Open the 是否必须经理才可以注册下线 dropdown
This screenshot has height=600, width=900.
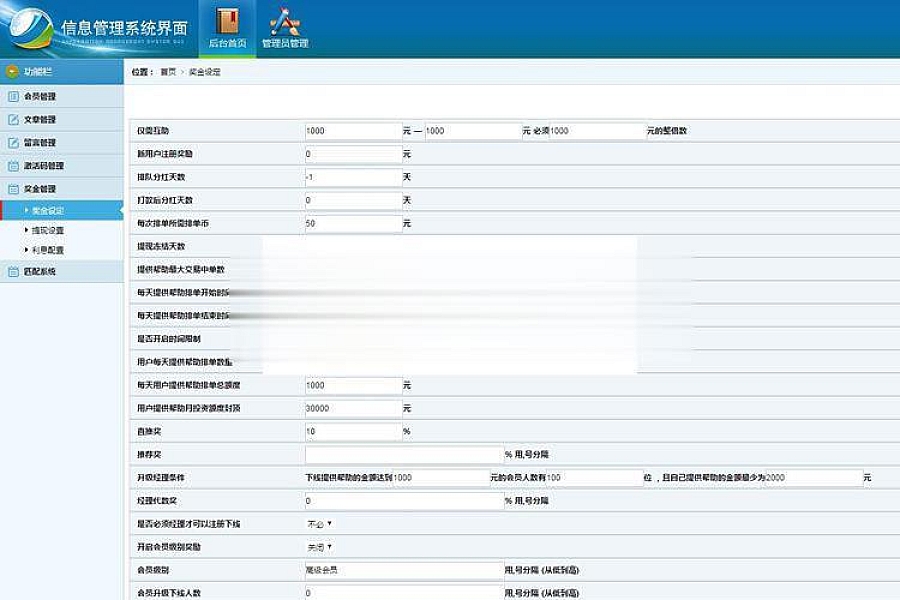click(319, 523)
